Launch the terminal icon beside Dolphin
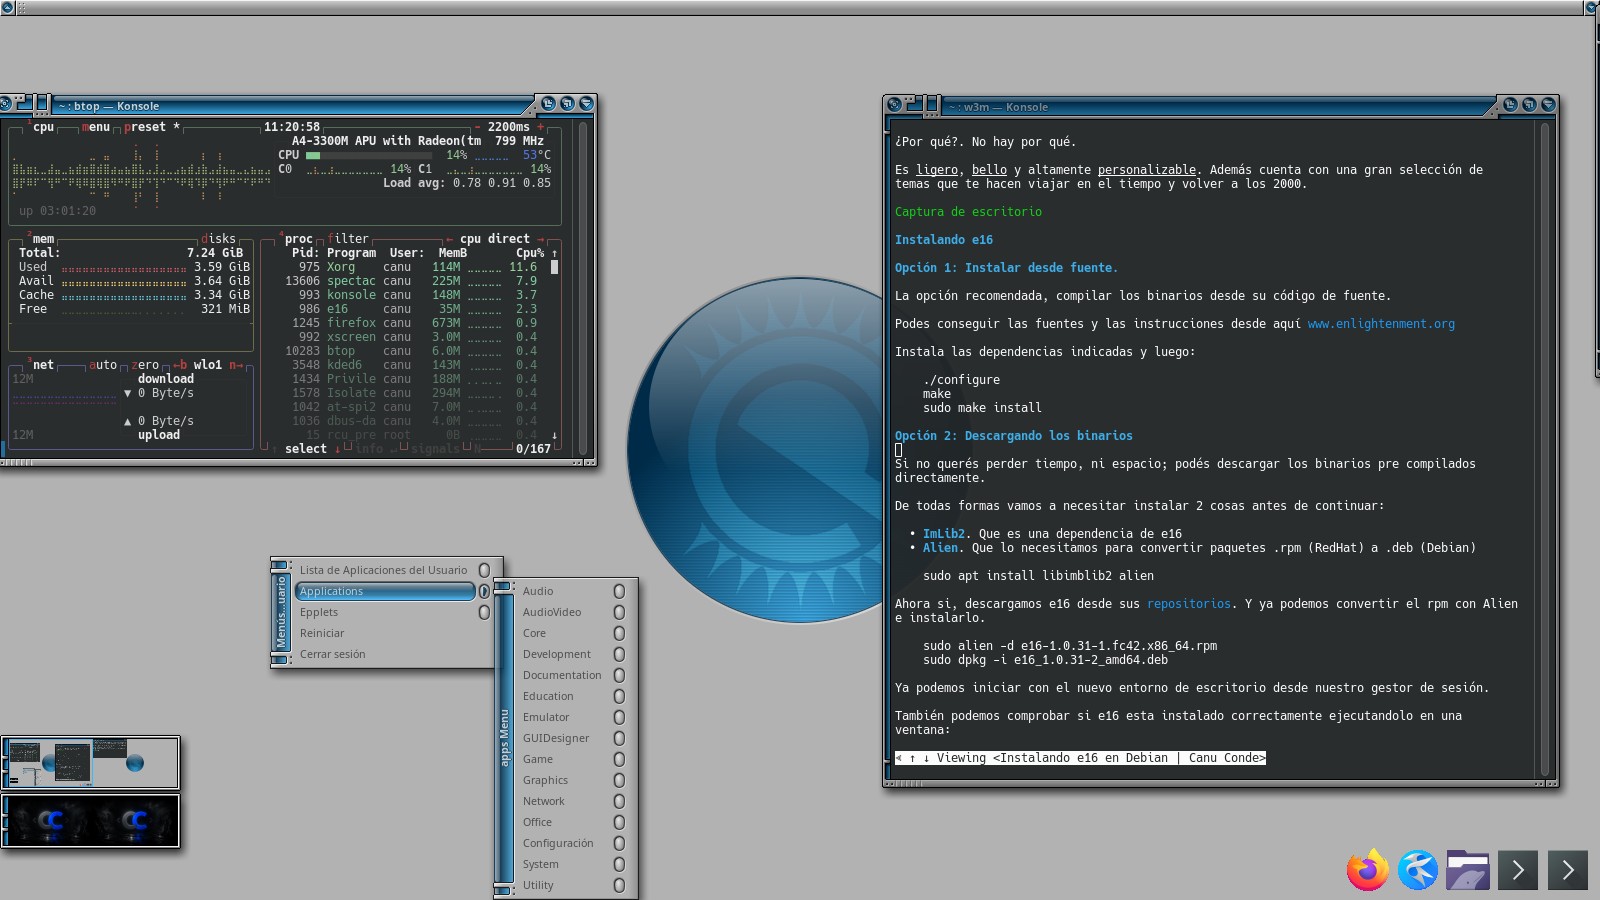The width and height of the screenshot is (1600, 900). pyautogui.click(x=1518, y=870)
